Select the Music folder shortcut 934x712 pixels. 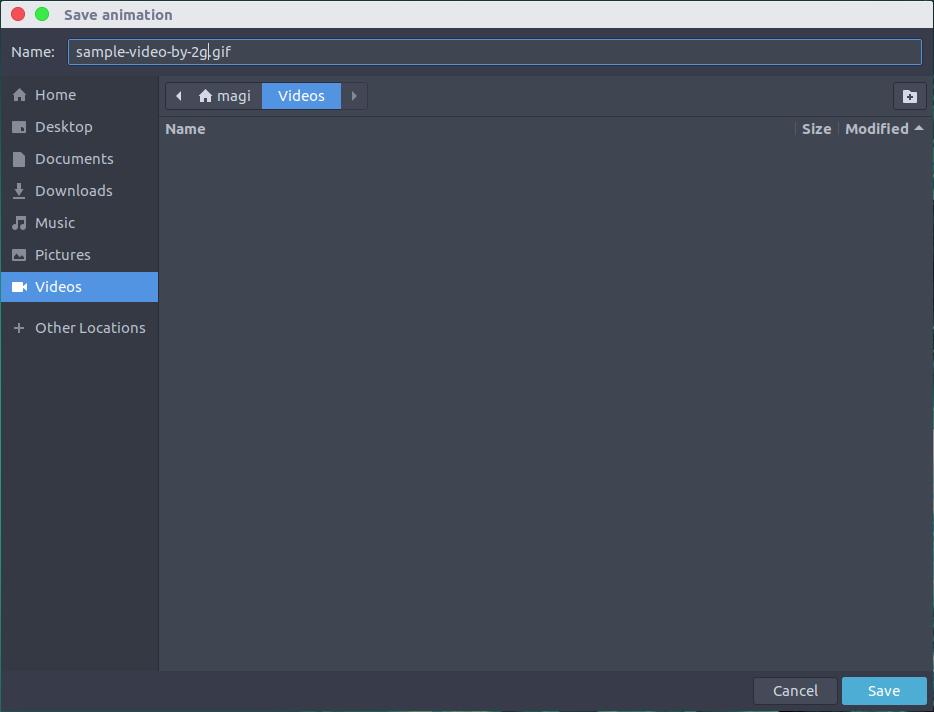(x=79, y=223)
